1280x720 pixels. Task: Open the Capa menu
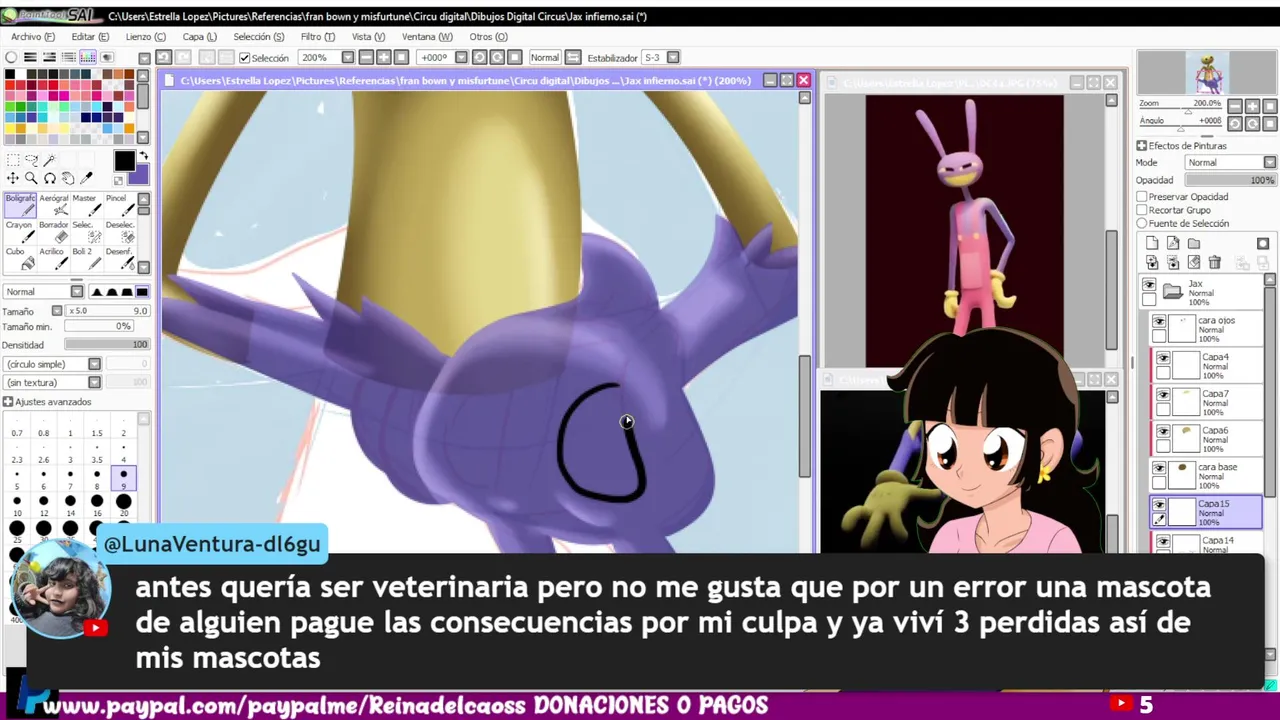200,37
